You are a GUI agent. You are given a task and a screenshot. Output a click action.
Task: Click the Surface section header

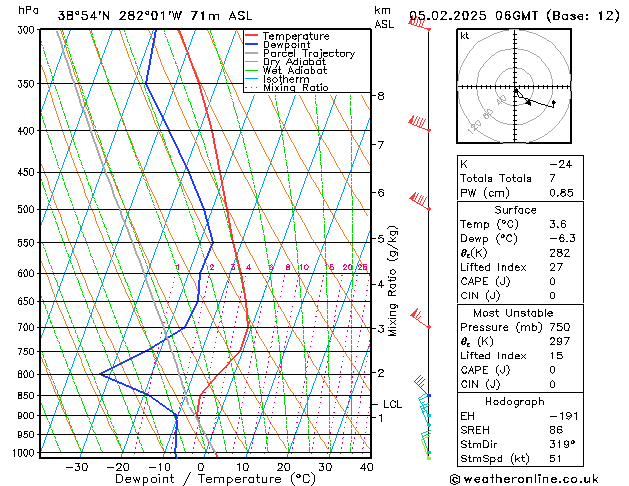pos(514,210)
